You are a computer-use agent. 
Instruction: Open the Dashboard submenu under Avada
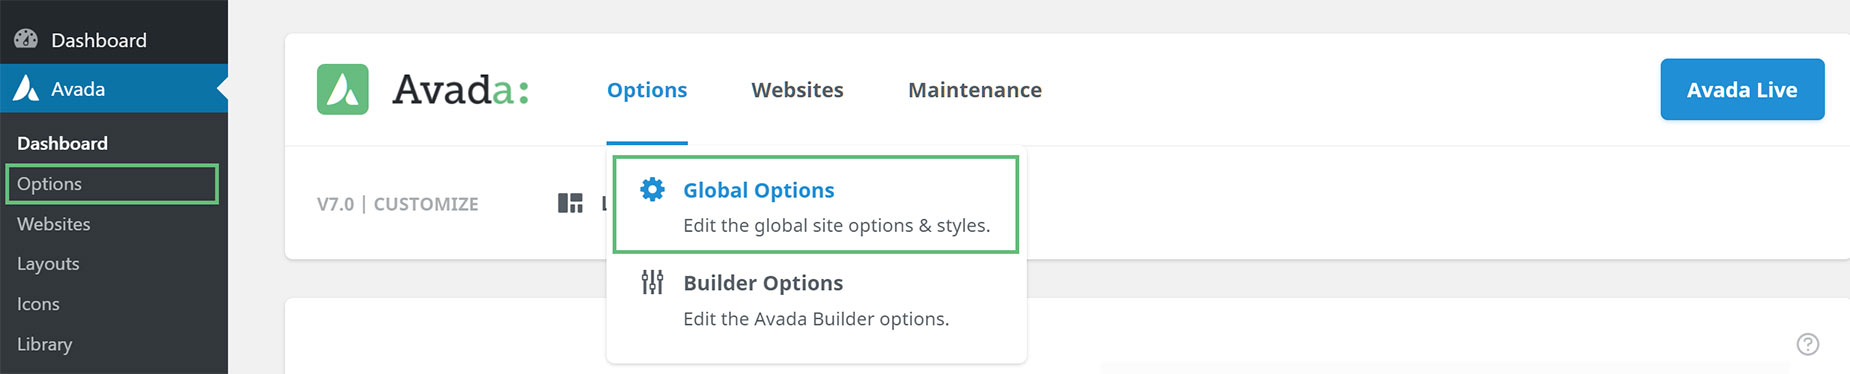[62, 143]
